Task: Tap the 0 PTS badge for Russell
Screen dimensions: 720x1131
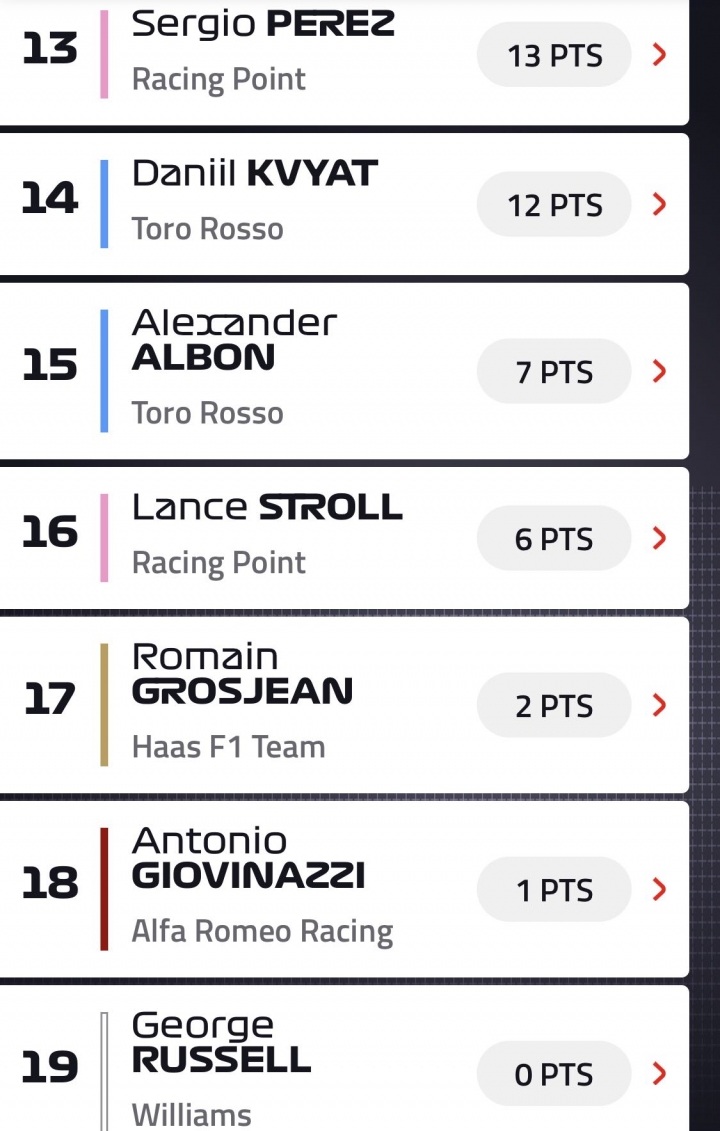Action: coord(554,1073)
